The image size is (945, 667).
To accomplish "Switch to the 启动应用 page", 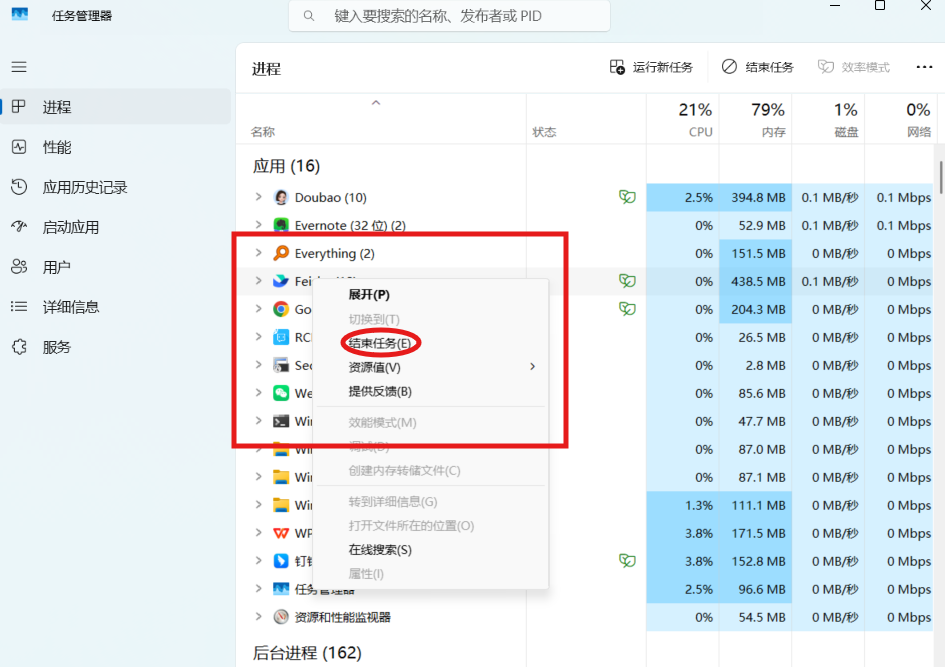I will pos(70,227).
